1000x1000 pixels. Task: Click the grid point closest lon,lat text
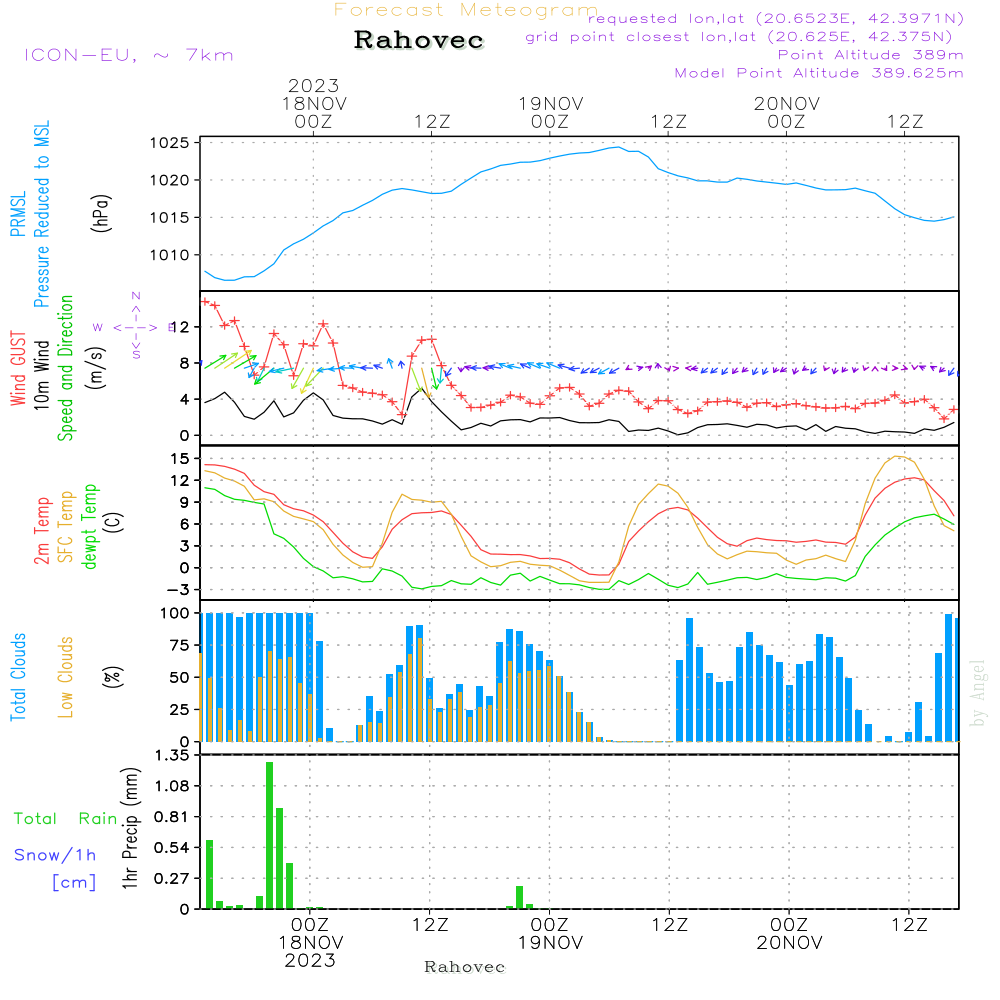[x=745, y=37]
